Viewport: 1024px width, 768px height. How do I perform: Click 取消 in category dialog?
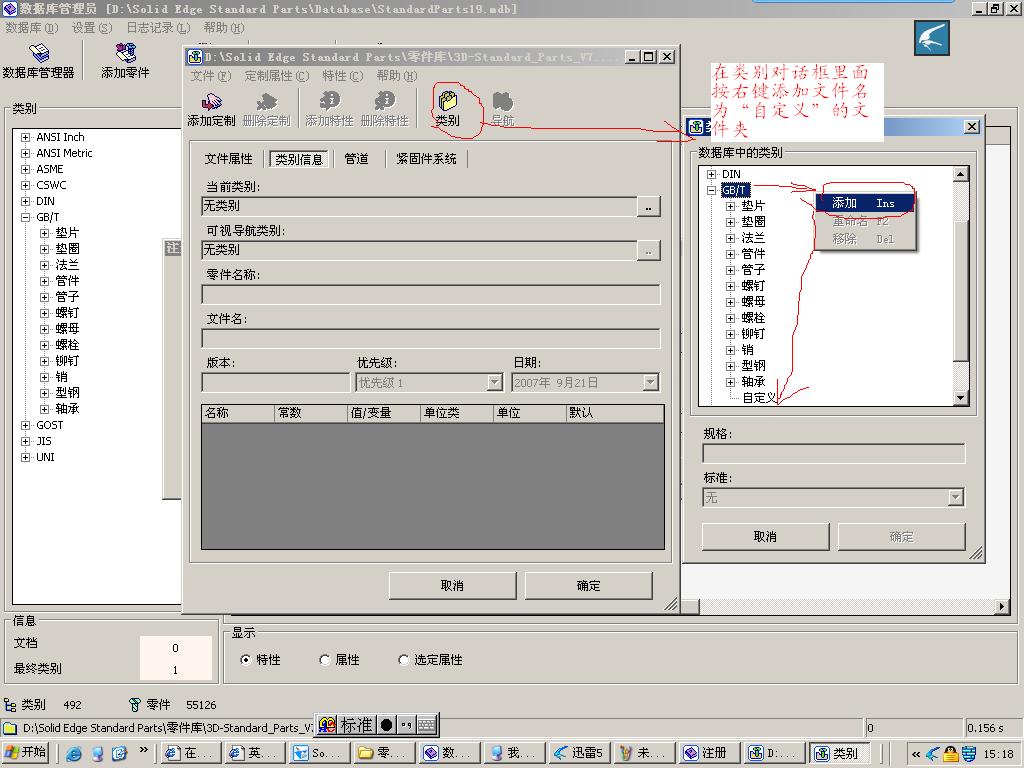(765, 537)
